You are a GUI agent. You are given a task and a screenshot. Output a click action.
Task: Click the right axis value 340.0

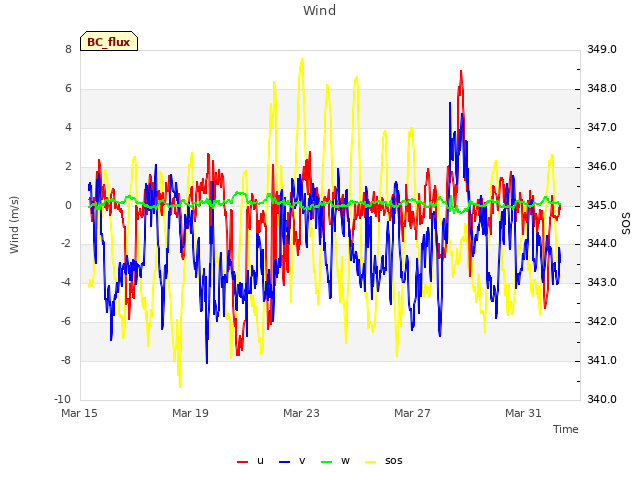click(602, 399)
